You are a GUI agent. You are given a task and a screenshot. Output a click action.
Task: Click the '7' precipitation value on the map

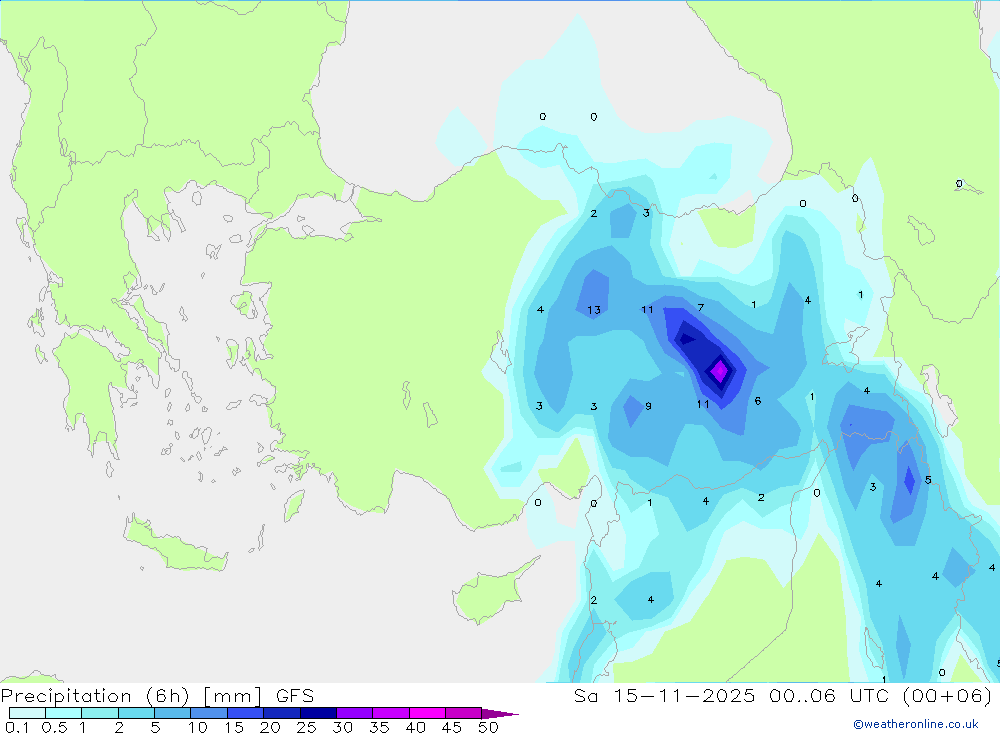700,307
